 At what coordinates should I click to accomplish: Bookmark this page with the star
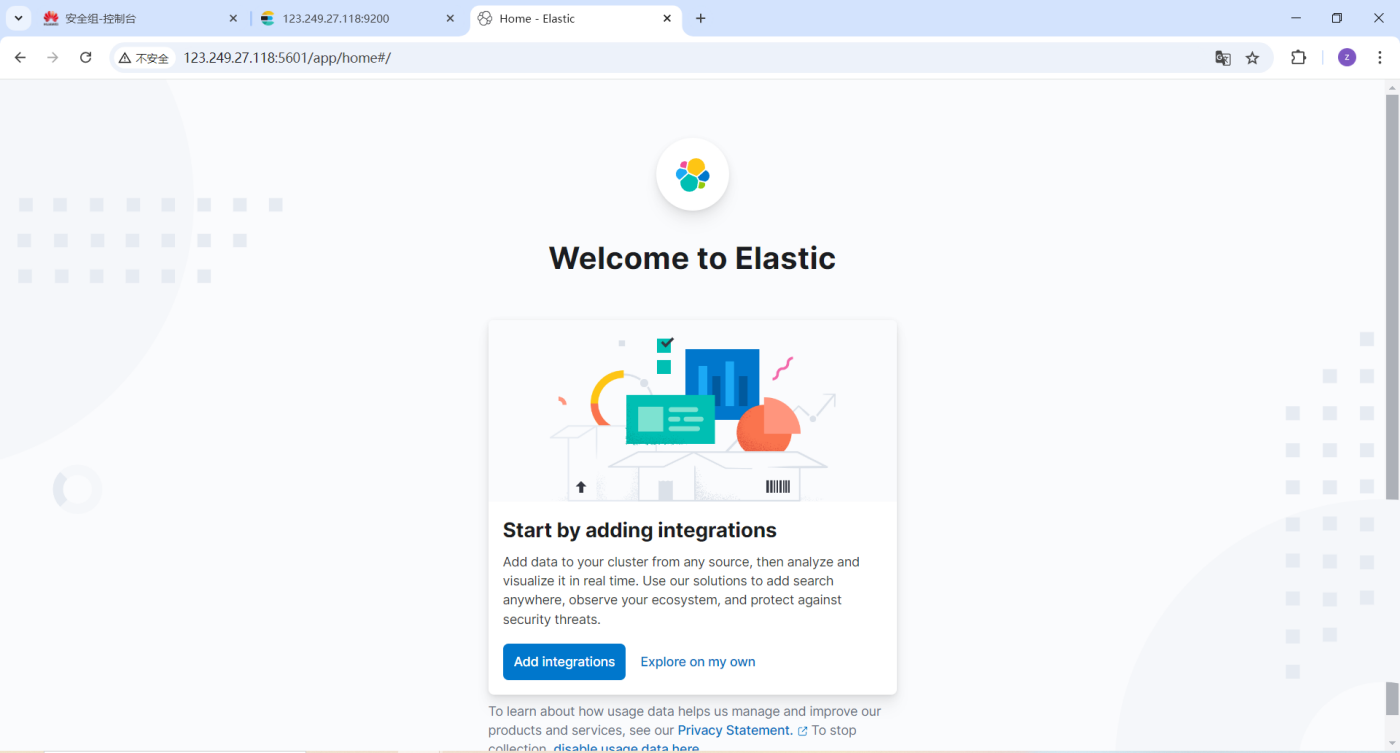coord(1252,58)
